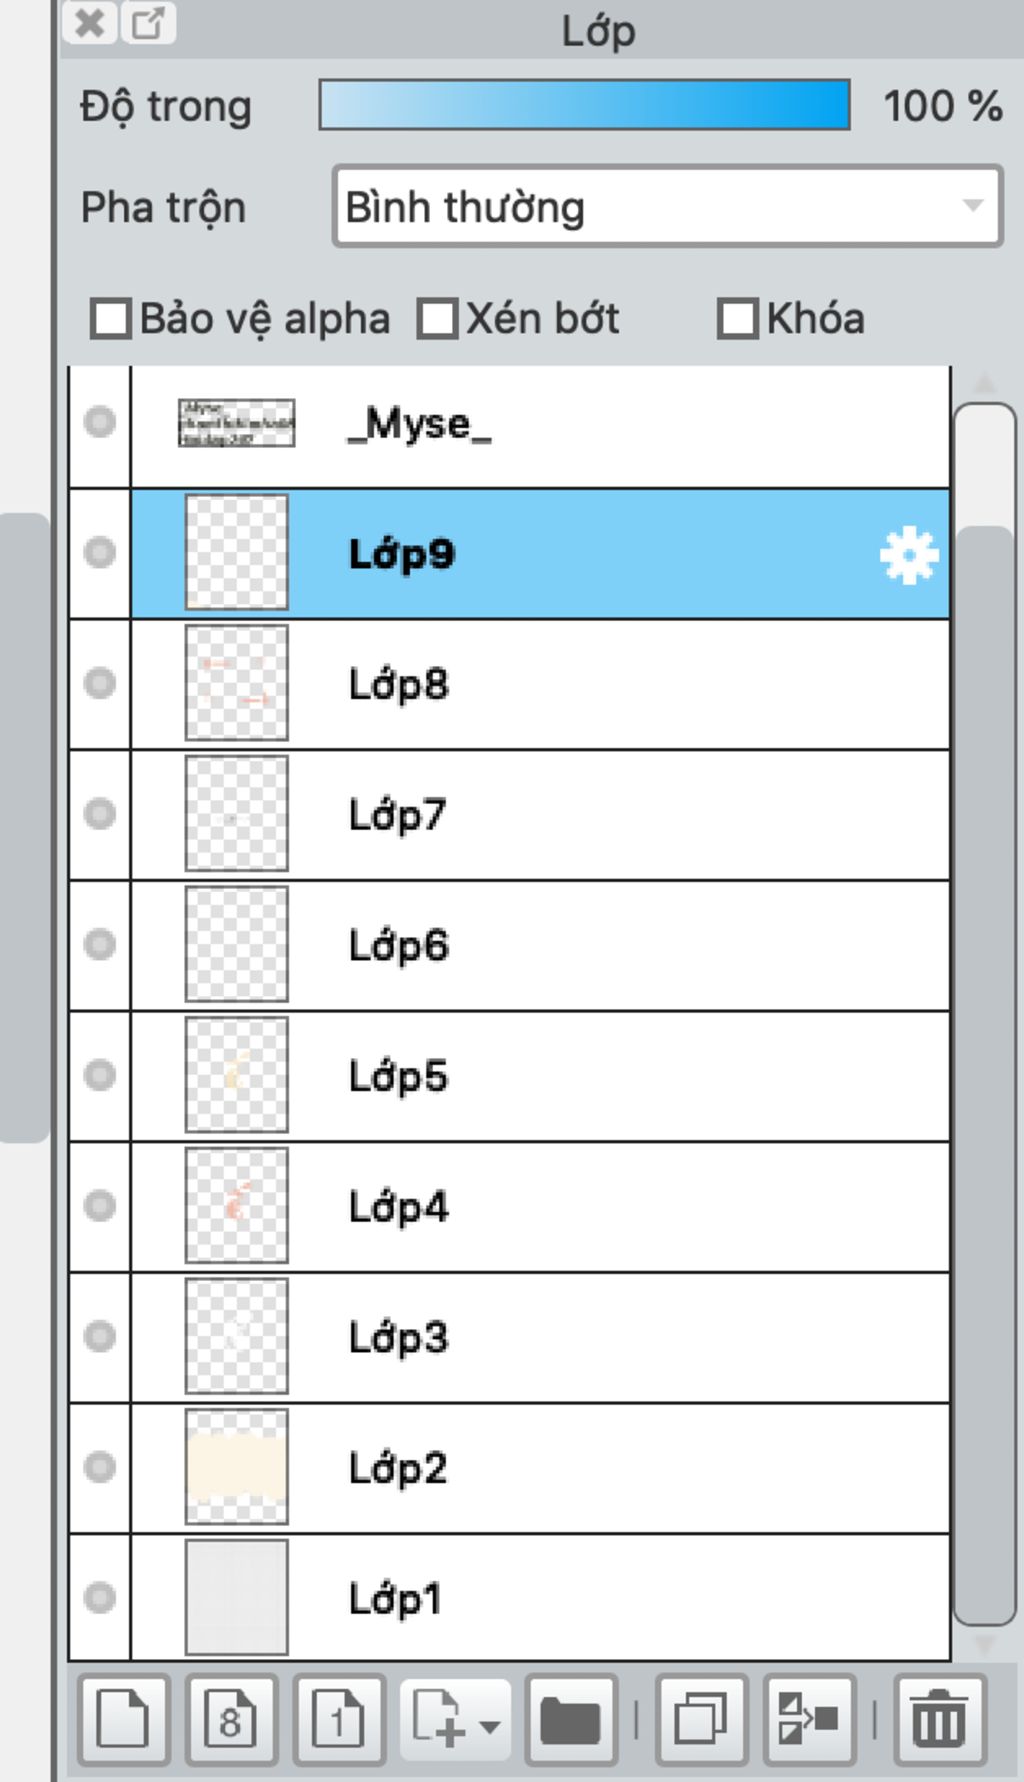1024x1782 pixels.
Task: Adjust the Độ trong opacity slider
Action: pos(584,105)
